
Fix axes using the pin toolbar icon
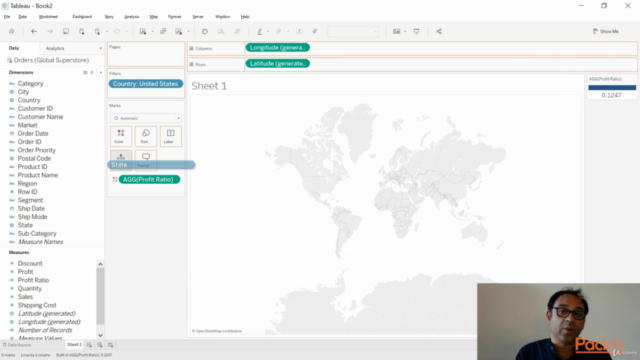point(315,31)
